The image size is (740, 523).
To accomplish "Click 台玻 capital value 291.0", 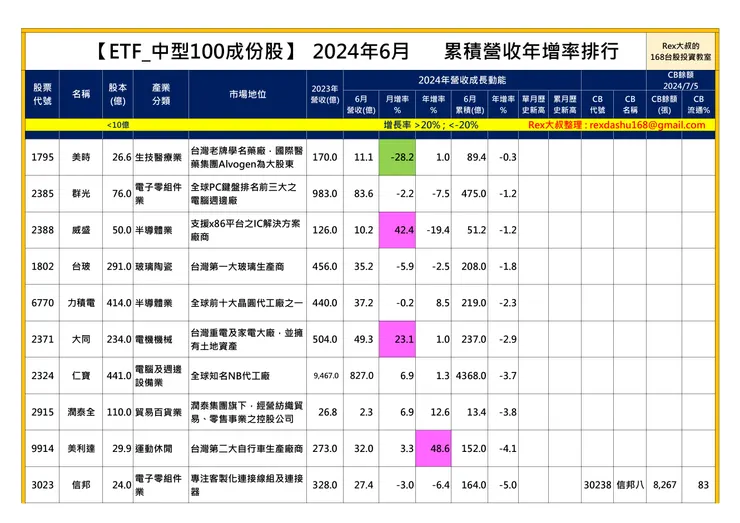I will pyautogui.click(x=119, y=266).
